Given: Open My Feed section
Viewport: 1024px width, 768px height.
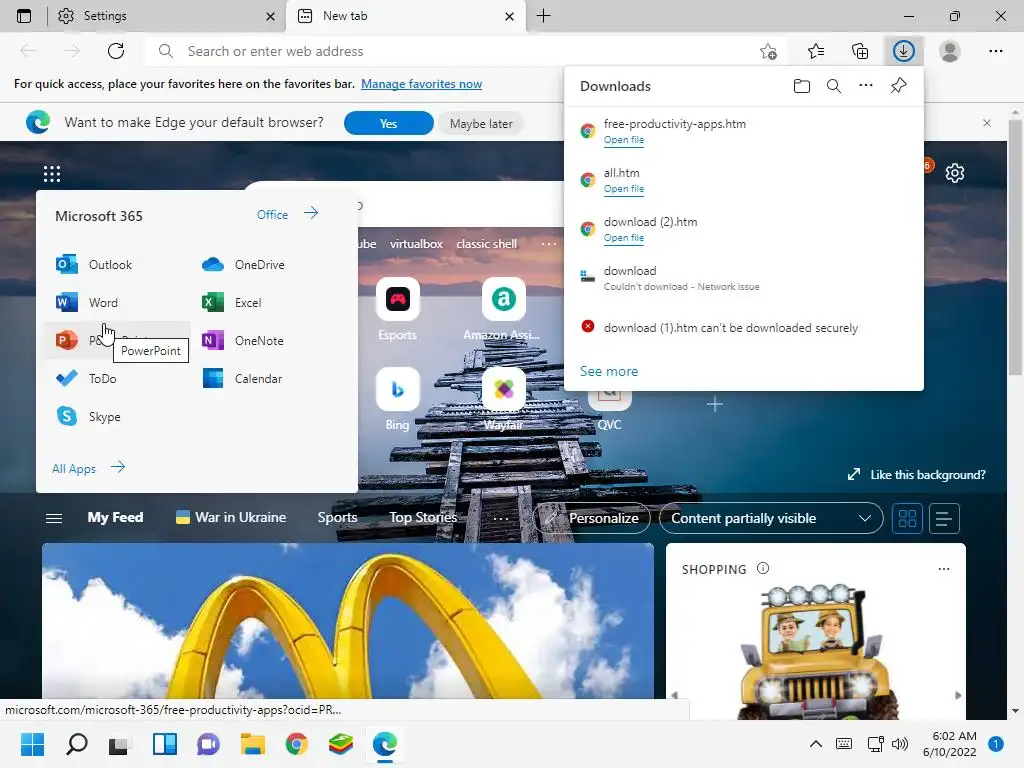Looking at the screenshot, I should 115,518.
